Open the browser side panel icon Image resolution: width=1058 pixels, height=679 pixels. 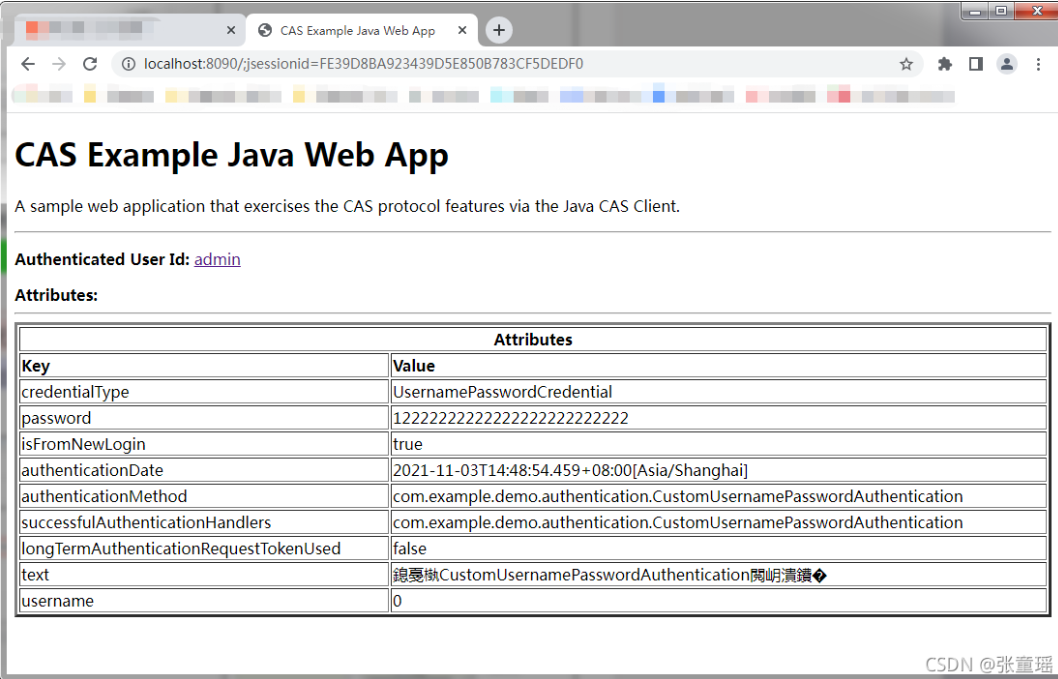pos(975,63)
